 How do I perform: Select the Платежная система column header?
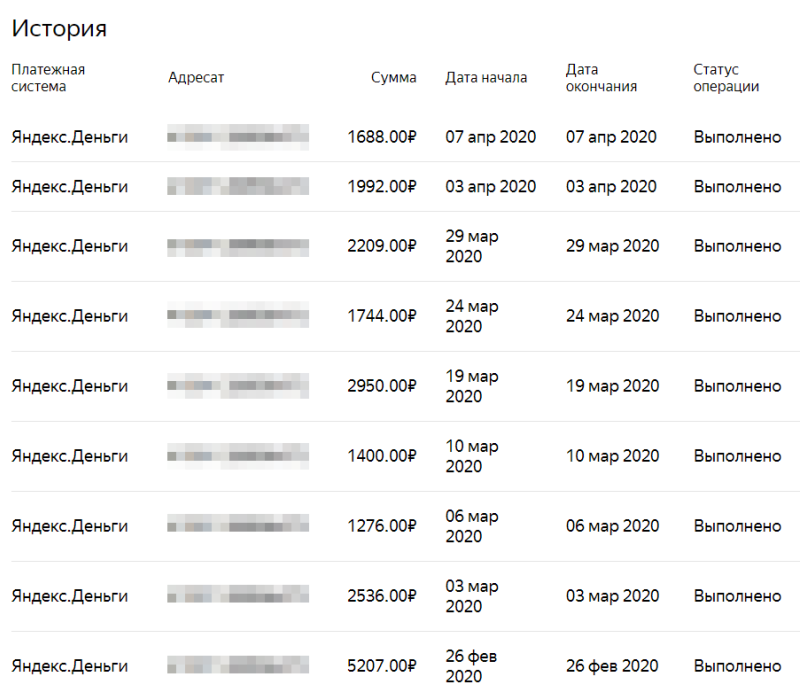coord(48,78)
